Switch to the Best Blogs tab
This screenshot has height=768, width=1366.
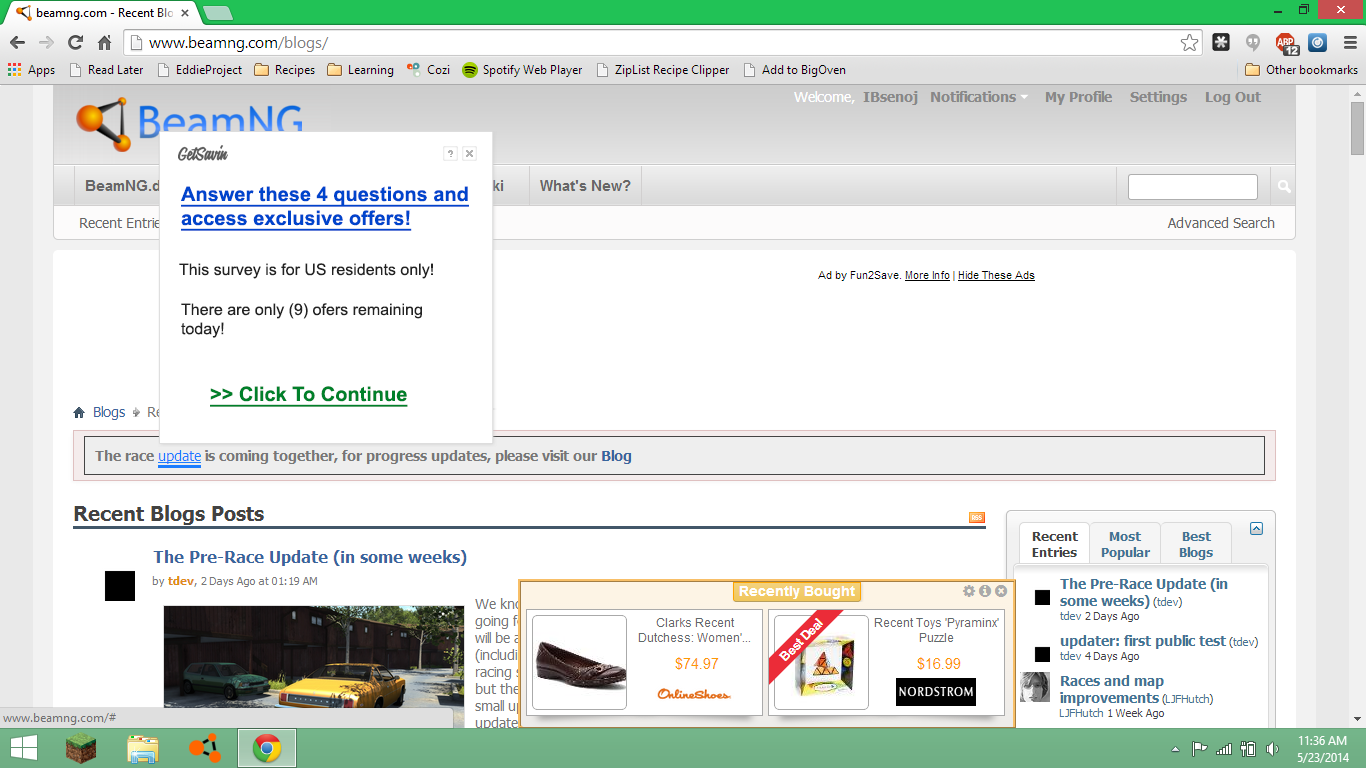coord(1196,544)
